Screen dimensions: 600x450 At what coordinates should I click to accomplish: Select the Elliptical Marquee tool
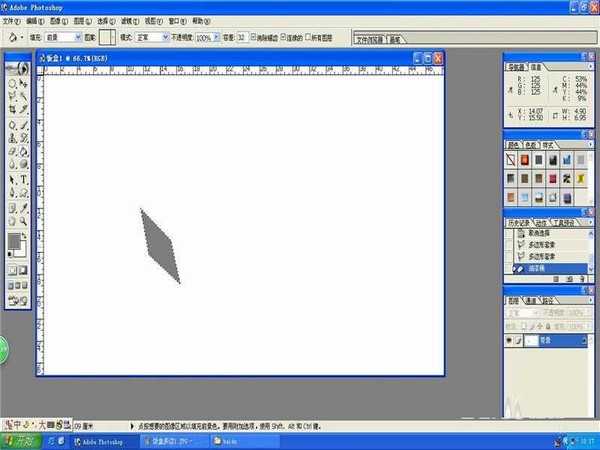point(12,84)
